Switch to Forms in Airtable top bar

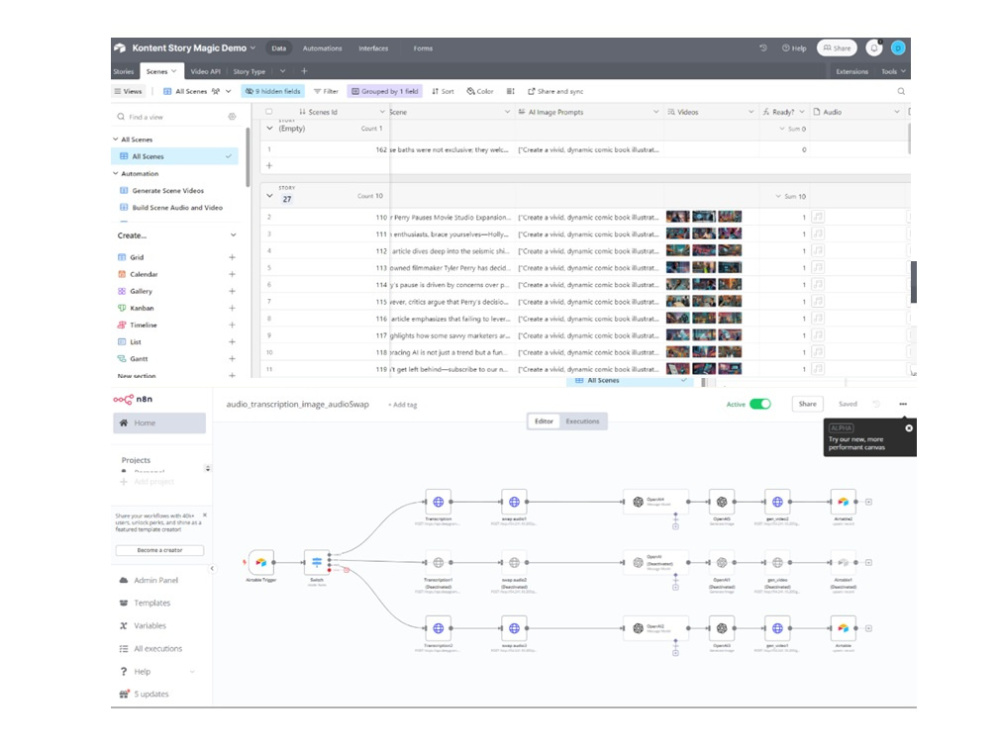pyautogui.click(x=423, y=48)
